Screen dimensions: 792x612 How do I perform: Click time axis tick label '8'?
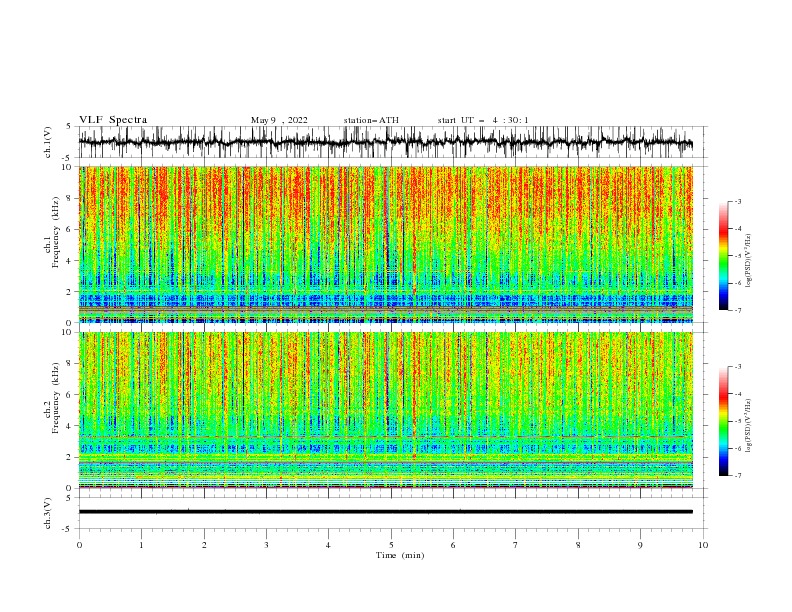pyautogui.click(x=578, y=545)
